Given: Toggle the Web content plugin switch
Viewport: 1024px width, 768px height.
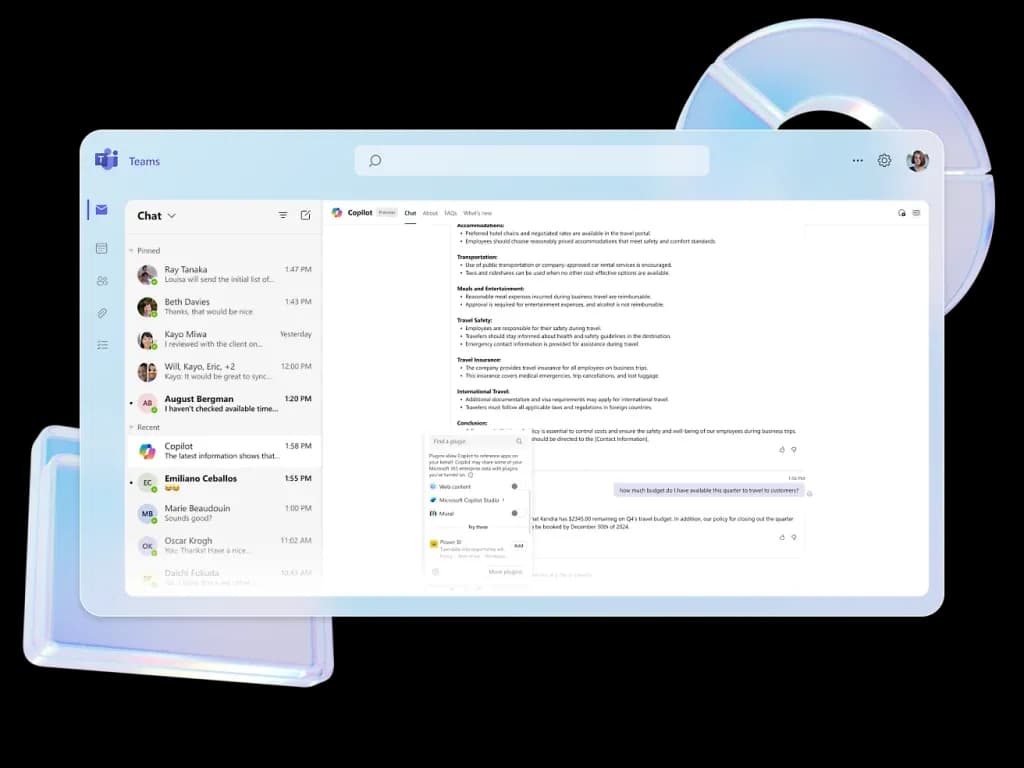Looking at the screenshot, I should pos(515,487).
